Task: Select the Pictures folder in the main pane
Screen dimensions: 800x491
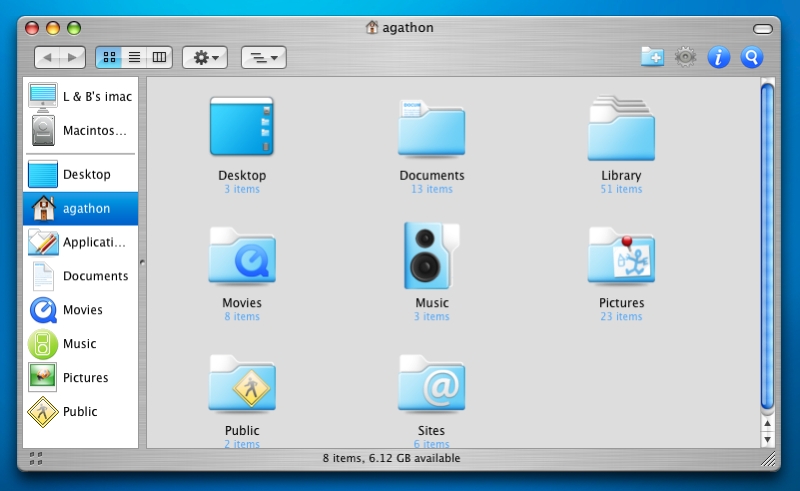Action: (x=621, y=256)
